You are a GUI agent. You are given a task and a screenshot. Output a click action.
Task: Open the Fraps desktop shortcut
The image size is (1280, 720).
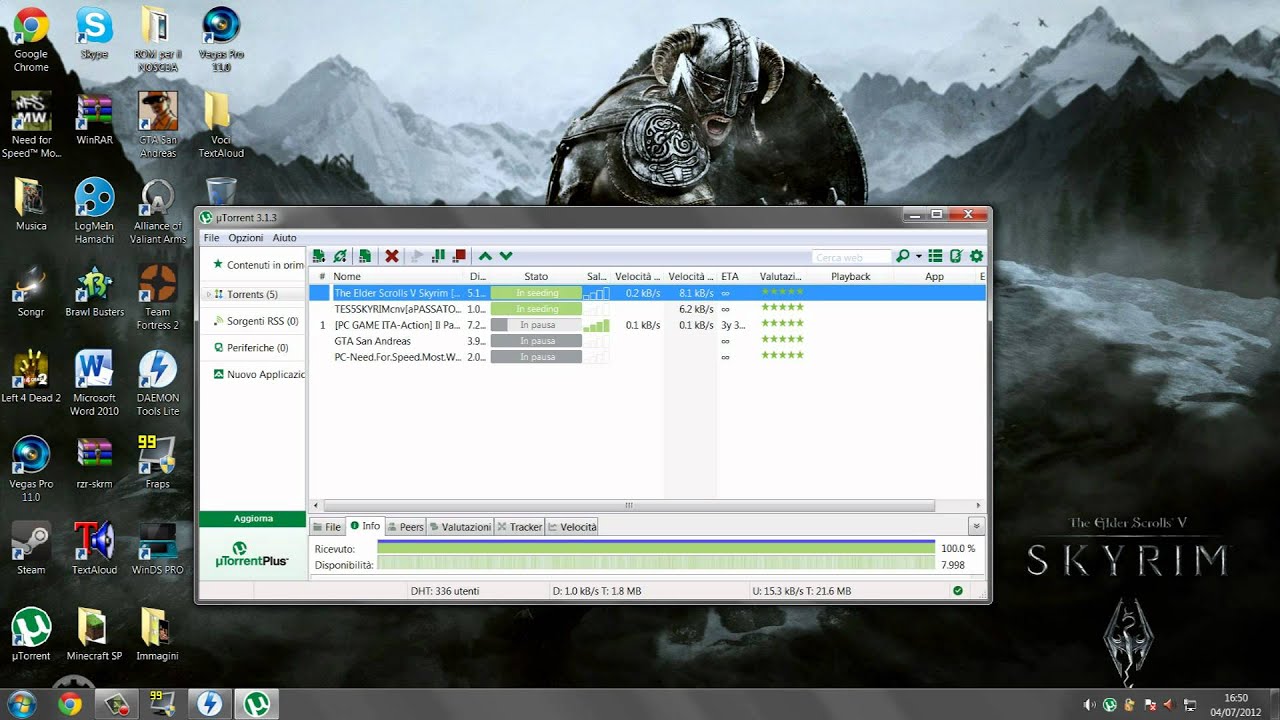157,463
